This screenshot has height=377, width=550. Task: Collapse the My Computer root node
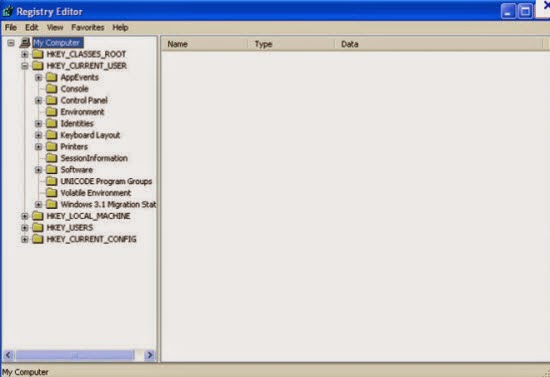(x=11, y=43)
